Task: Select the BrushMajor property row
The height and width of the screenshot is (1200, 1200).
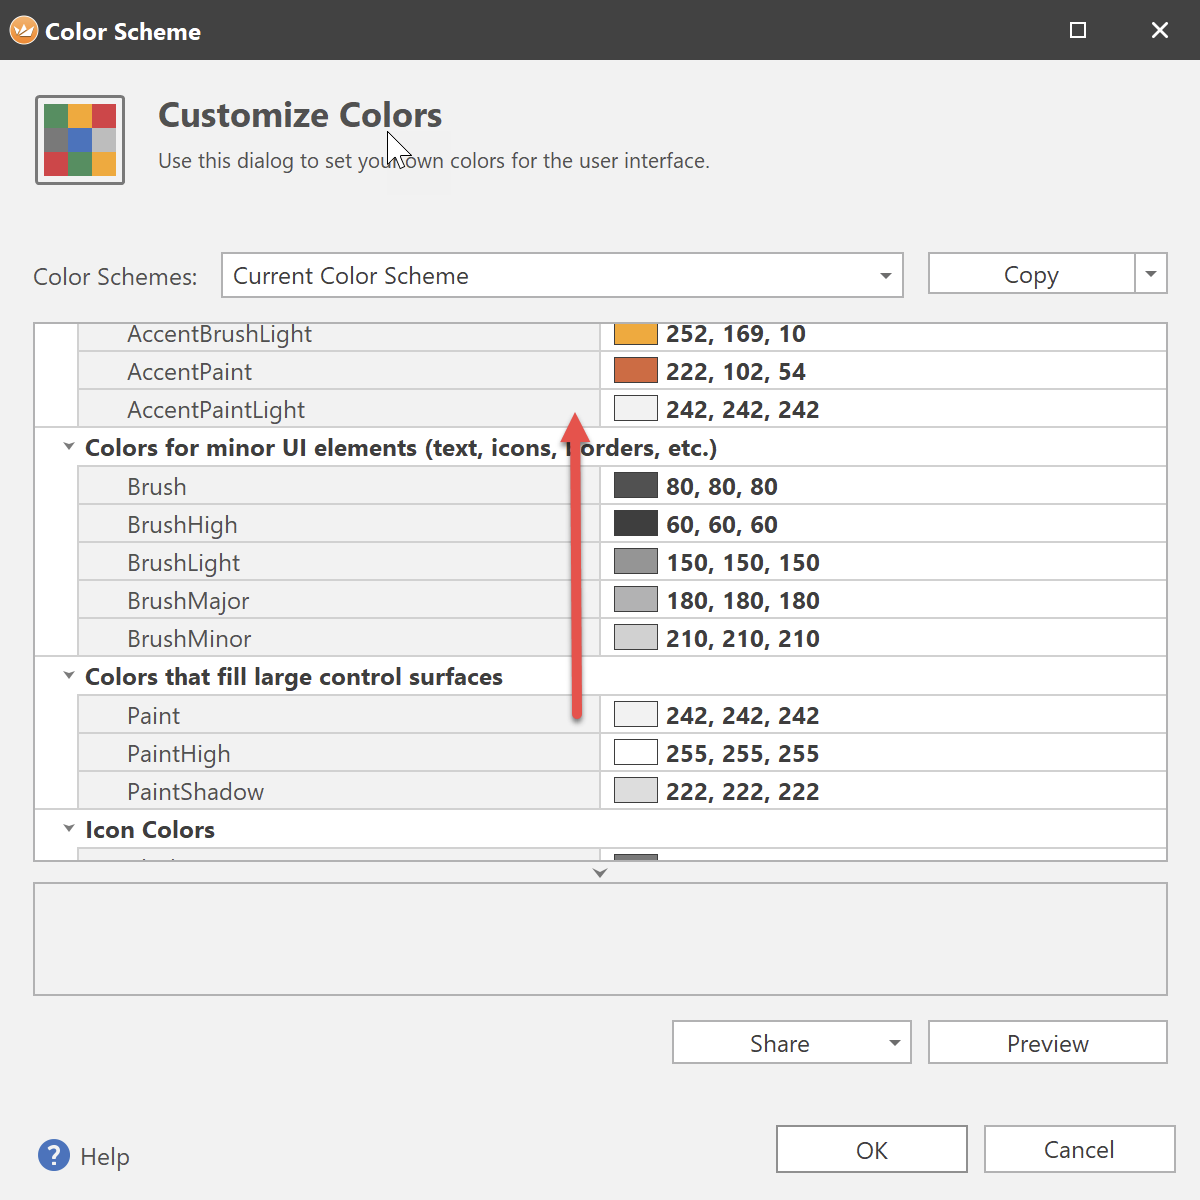Action: [x=188, y=601]
